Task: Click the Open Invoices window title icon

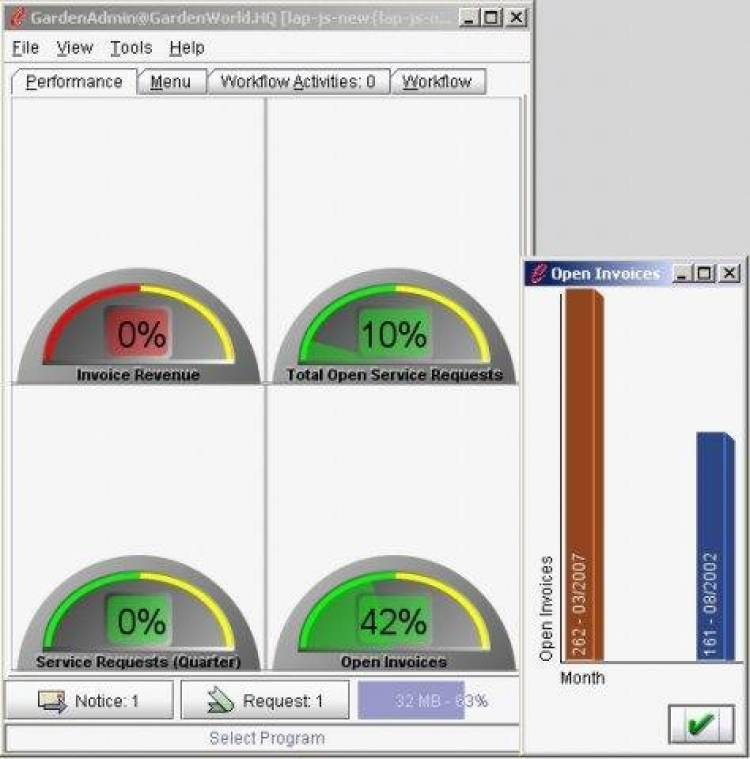Action: [538, 273]
